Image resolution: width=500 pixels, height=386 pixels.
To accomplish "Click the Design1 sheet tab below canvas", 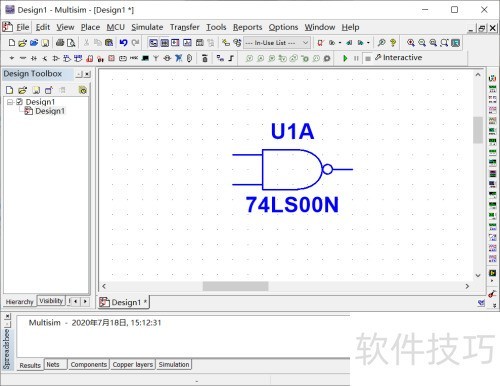I will [123, 302].
